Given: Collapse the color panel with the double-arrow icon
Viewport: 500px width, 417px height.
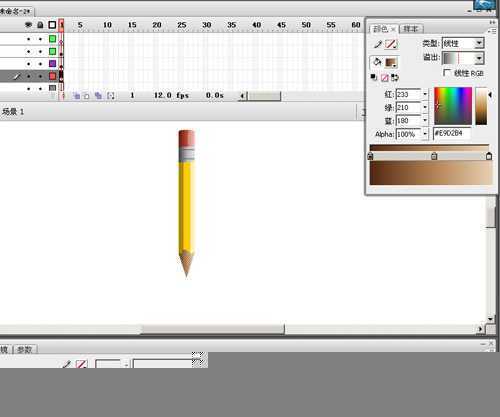Looking at the screenshot, I should (492, 22).
